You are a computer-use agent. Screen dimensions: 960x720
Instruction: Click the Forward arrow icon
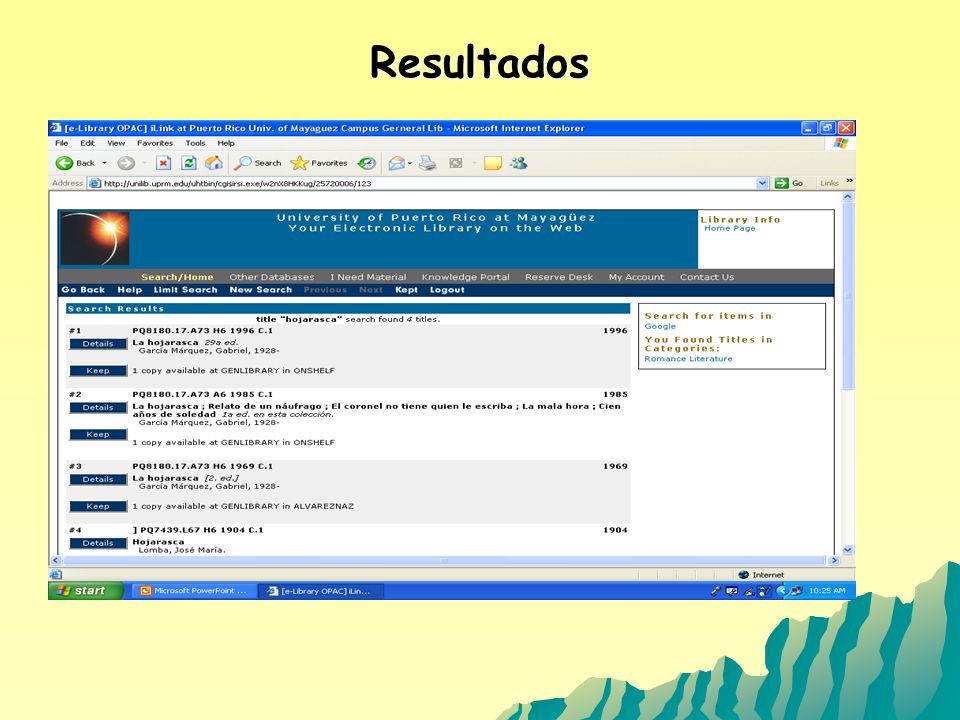[126, 163]
